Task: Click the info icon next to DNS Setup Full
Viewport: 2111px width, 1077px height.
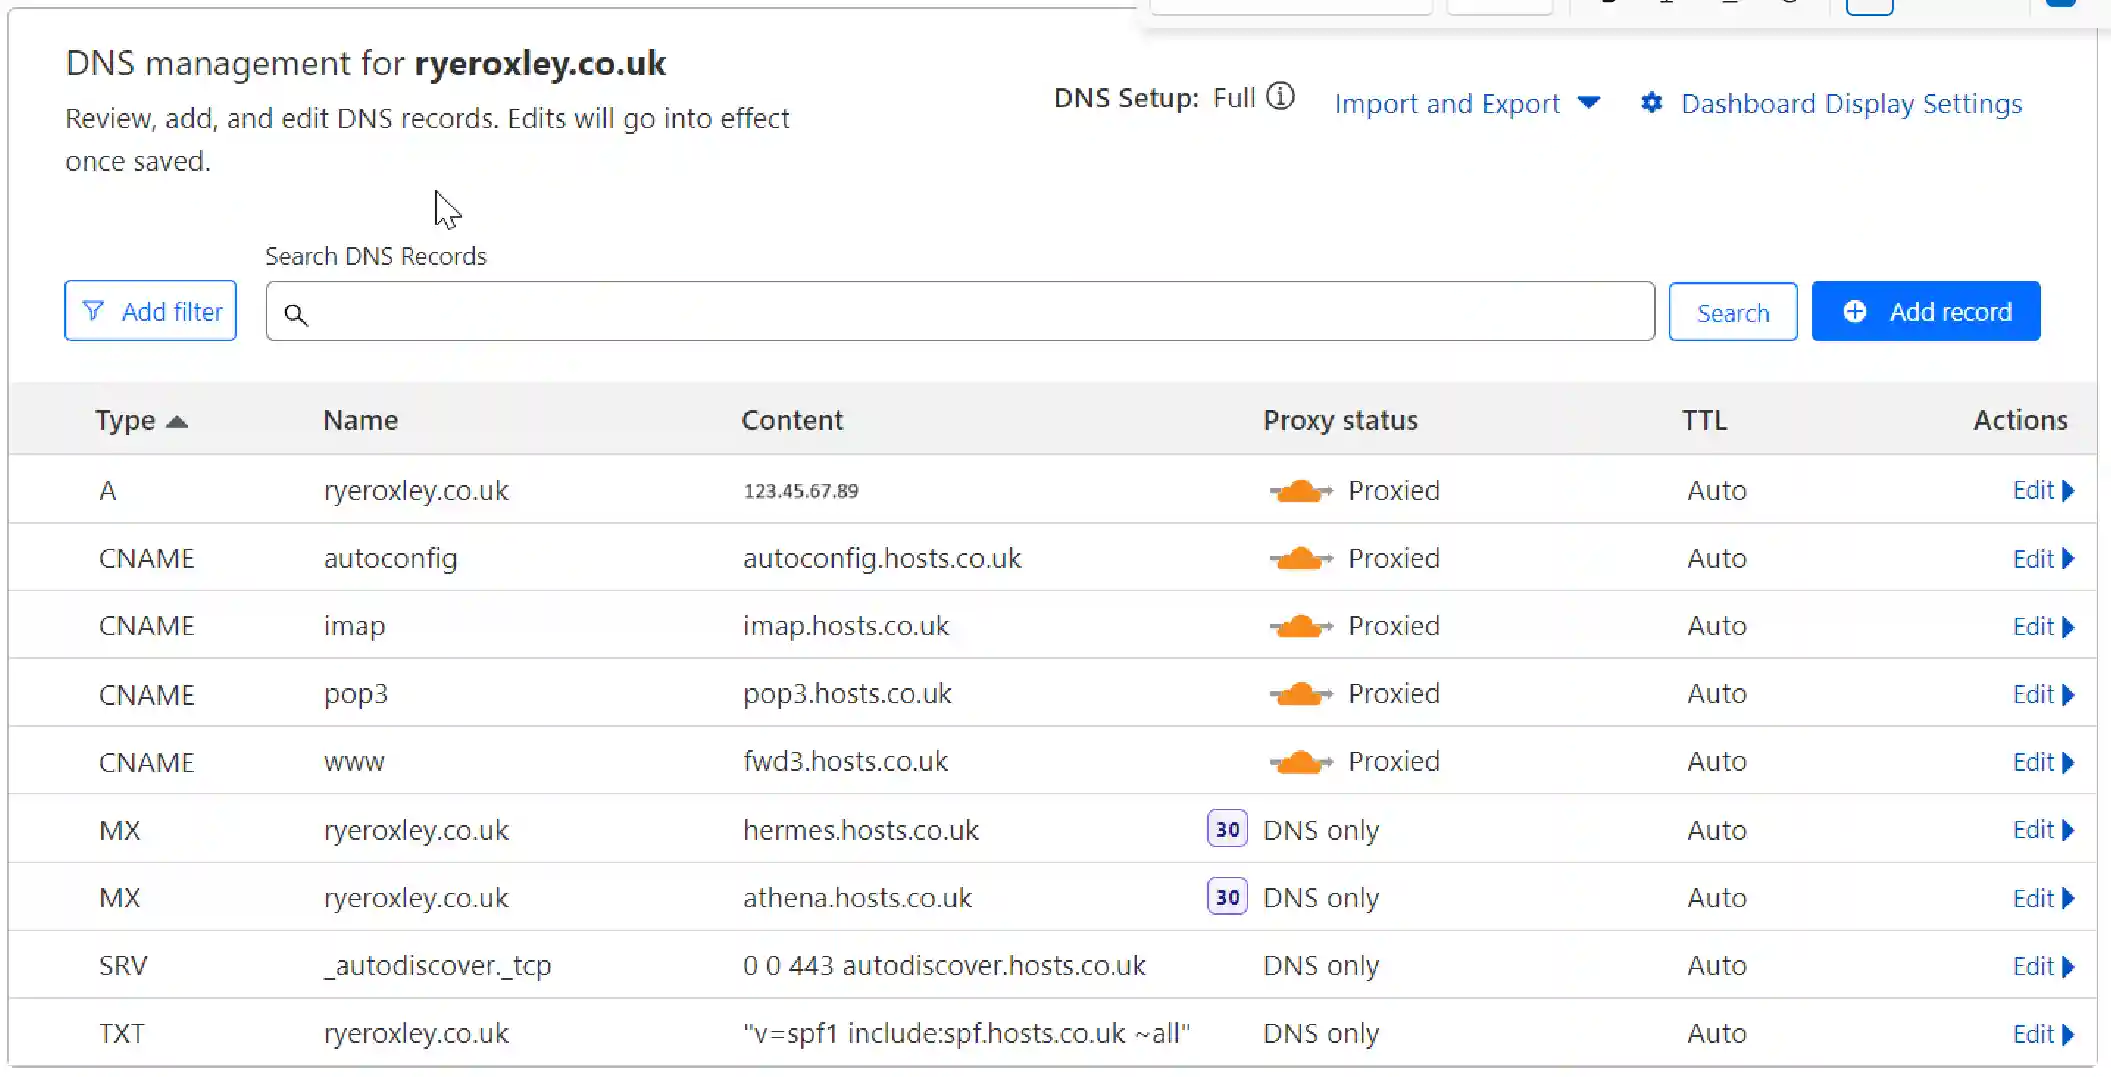Action: pos(1281,97)
